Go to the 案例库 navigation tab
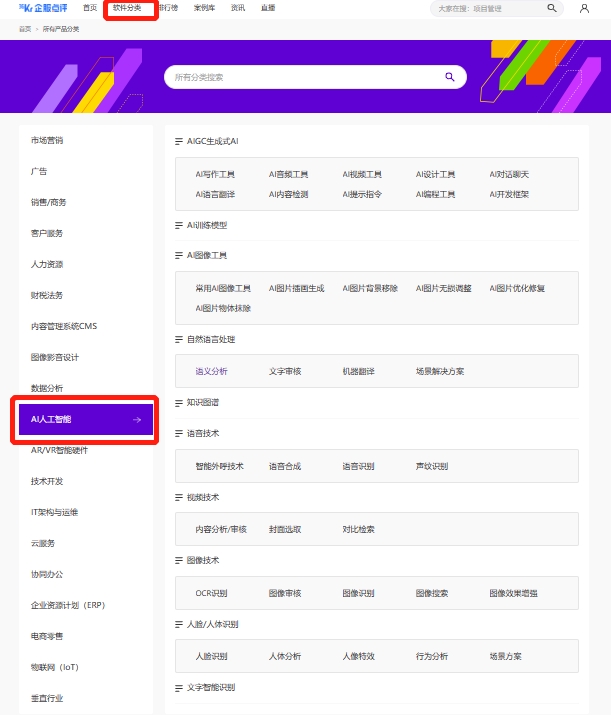The width and height of the screenshot is (611, 715). pyautogui.click(x=203, y=8)
